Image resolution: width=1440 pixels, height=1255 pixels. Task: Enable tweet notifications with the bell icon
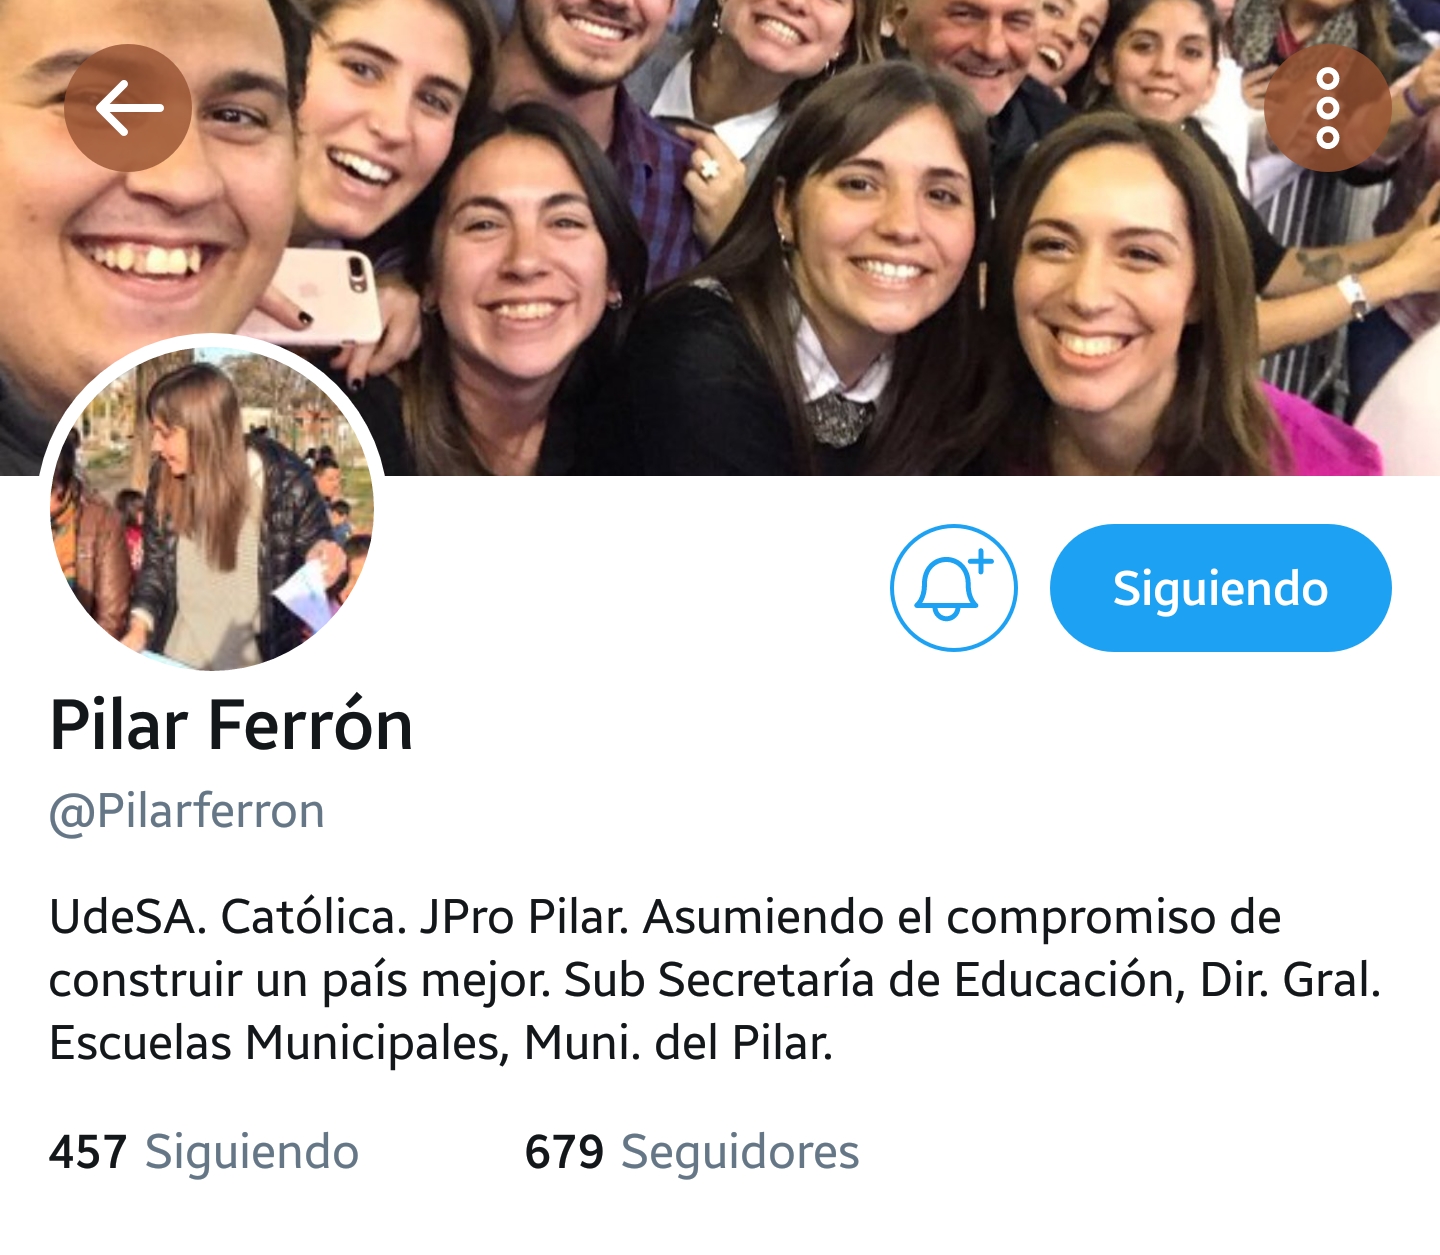click(x=954, y=588)
